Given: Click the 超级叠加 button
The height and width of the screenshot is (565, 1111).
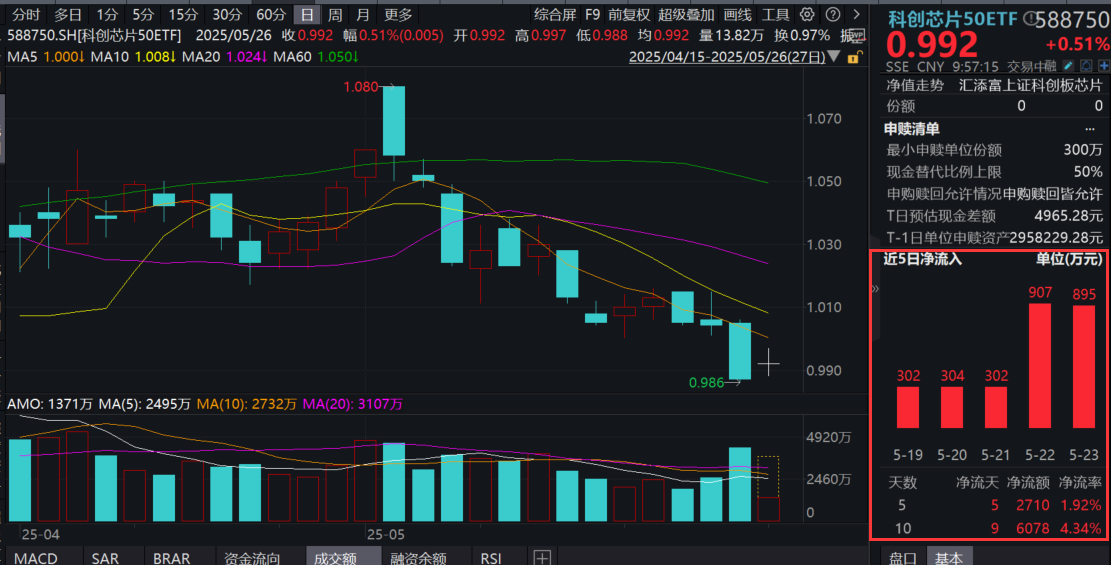Looking at the screenshot, I should (x=686, y=15).
